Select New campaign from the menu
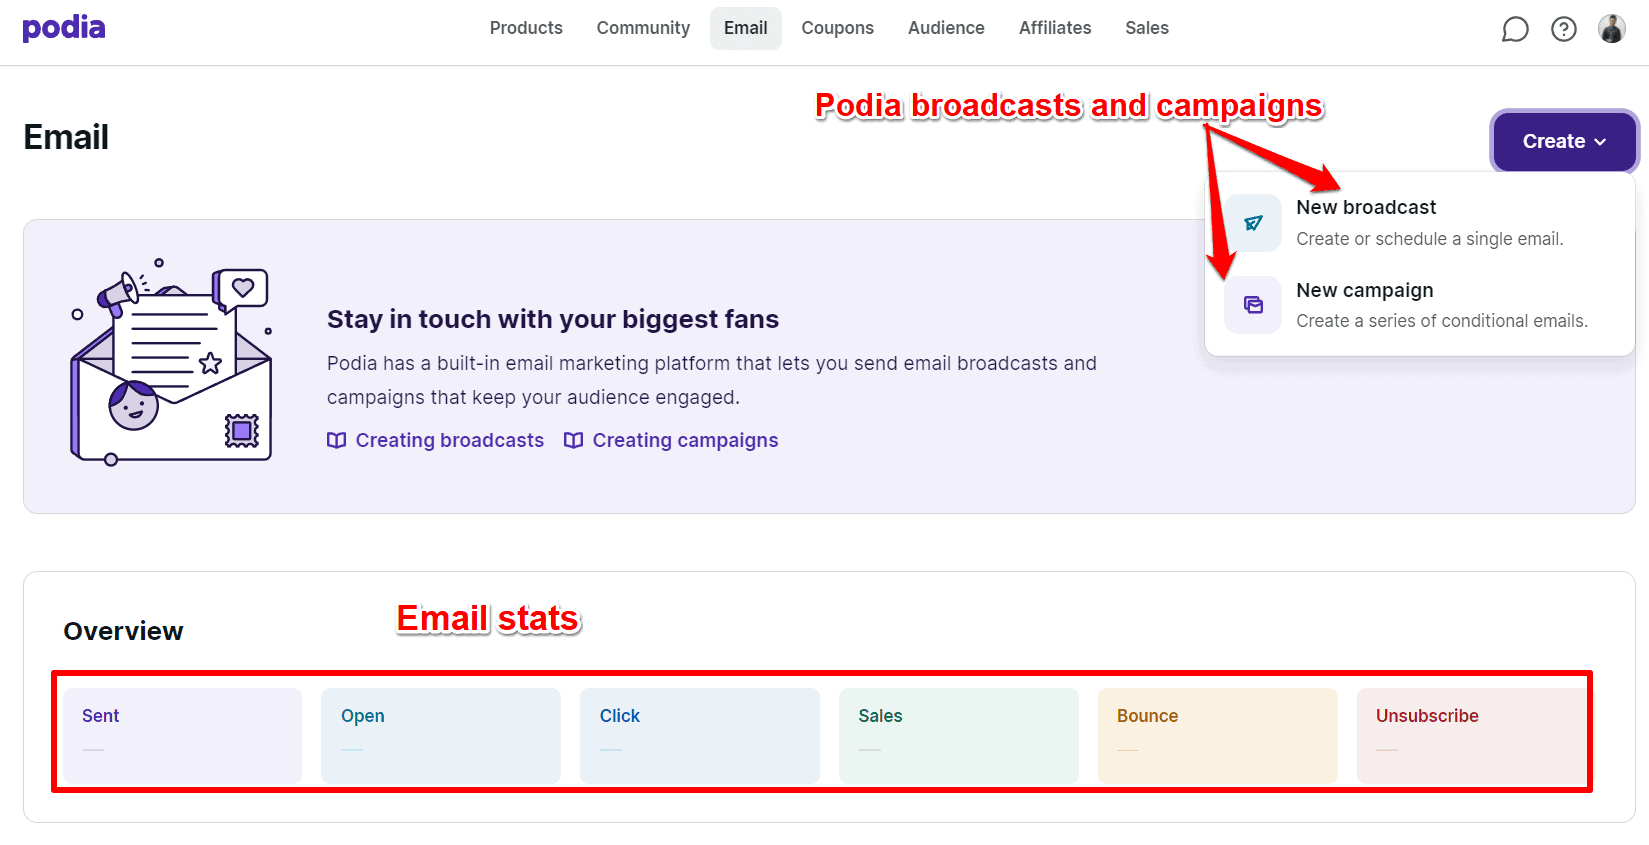Image resolution: width=1649 pixels, height=845 pixels. [1364, 290]
